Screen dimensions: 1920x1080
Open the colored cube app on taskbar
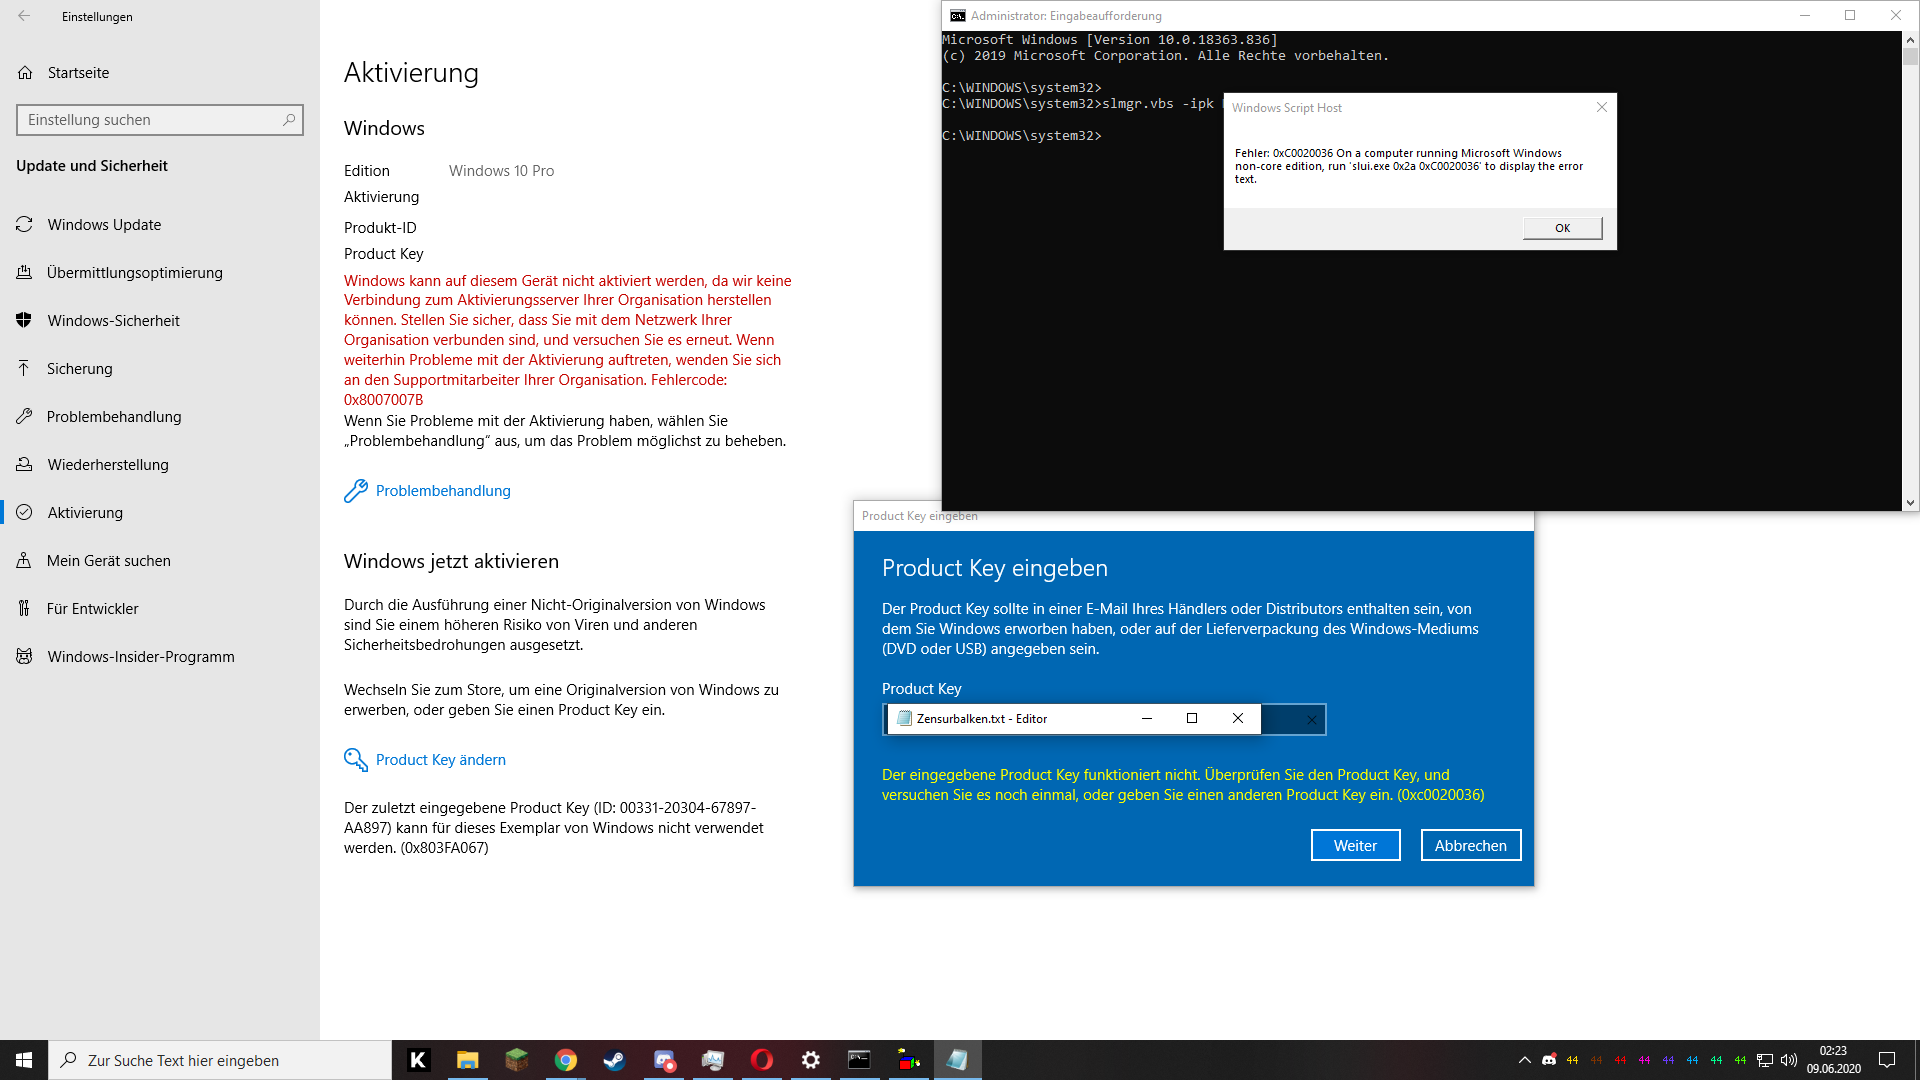[x=909, y=1060]
